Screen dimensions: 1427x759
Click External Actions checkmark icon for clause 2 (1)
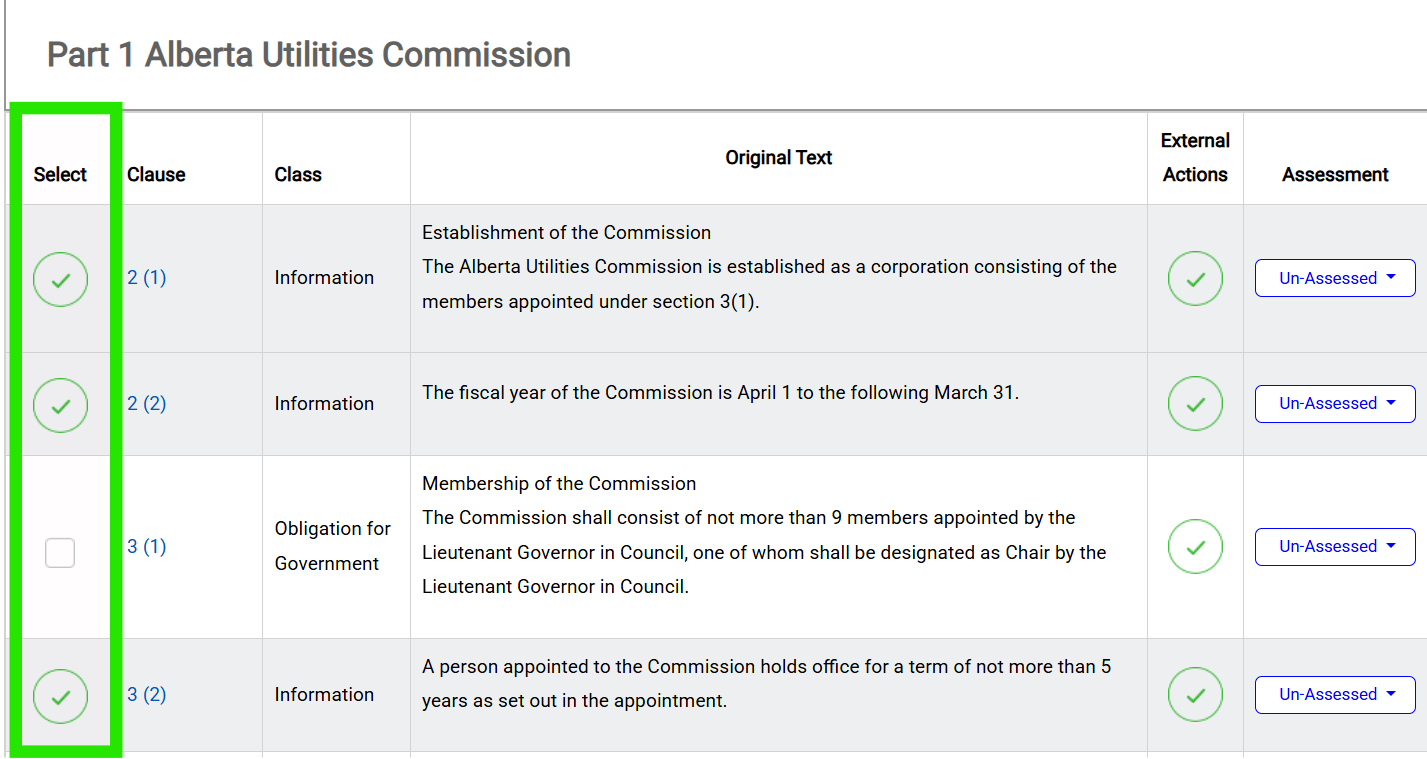(1195, 279)
